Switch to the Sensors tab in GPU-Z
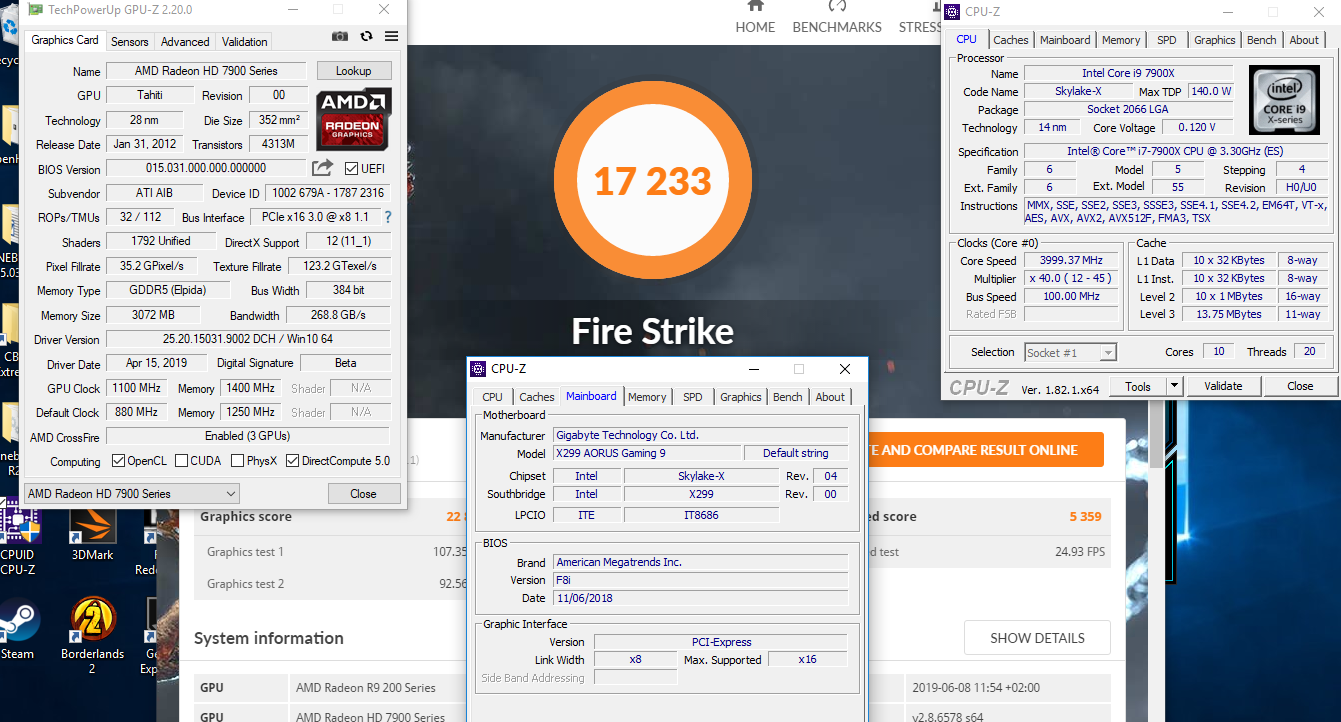The width and height of the screenshot is (1341, 722). coord(130,42)
